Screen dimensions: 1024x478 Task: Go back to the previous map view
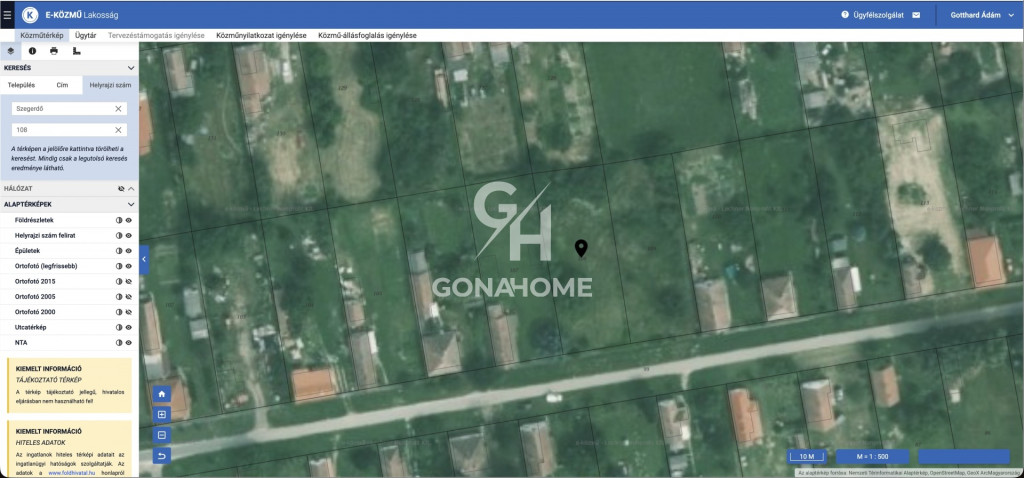click(x=162, y=456)
